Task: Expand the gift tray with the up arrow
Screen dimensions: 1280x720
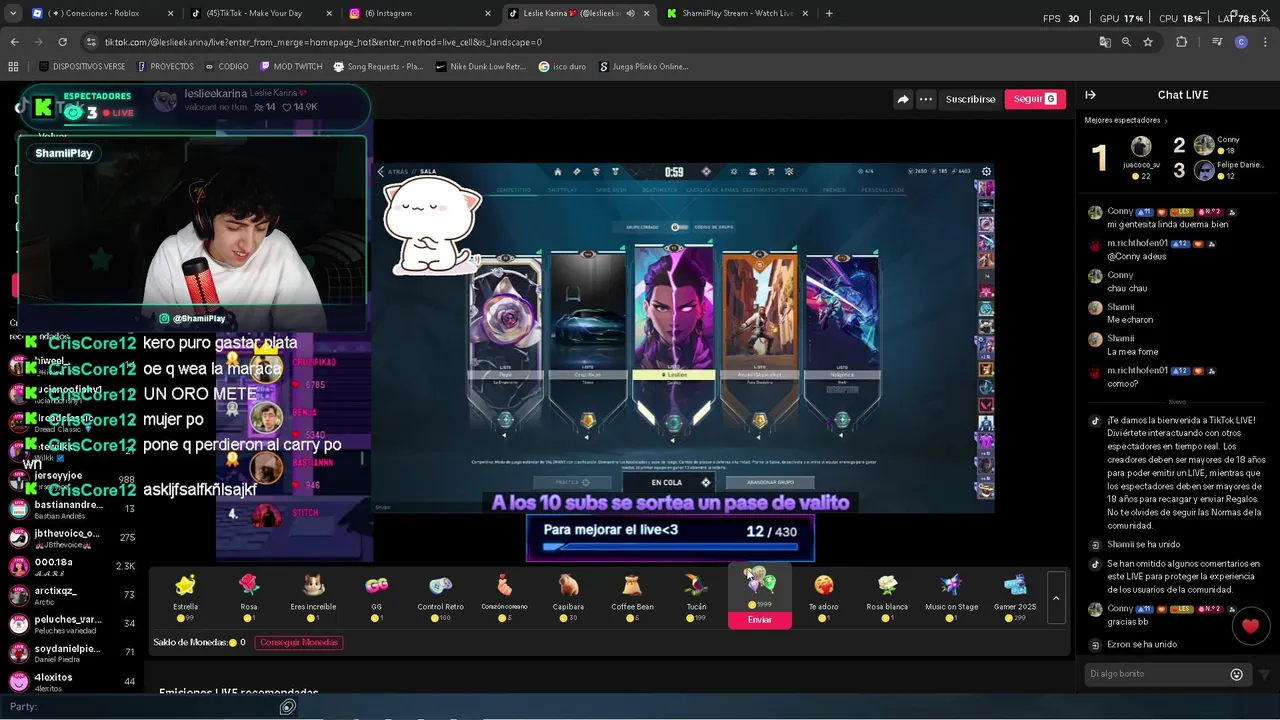Action: 1055,598
